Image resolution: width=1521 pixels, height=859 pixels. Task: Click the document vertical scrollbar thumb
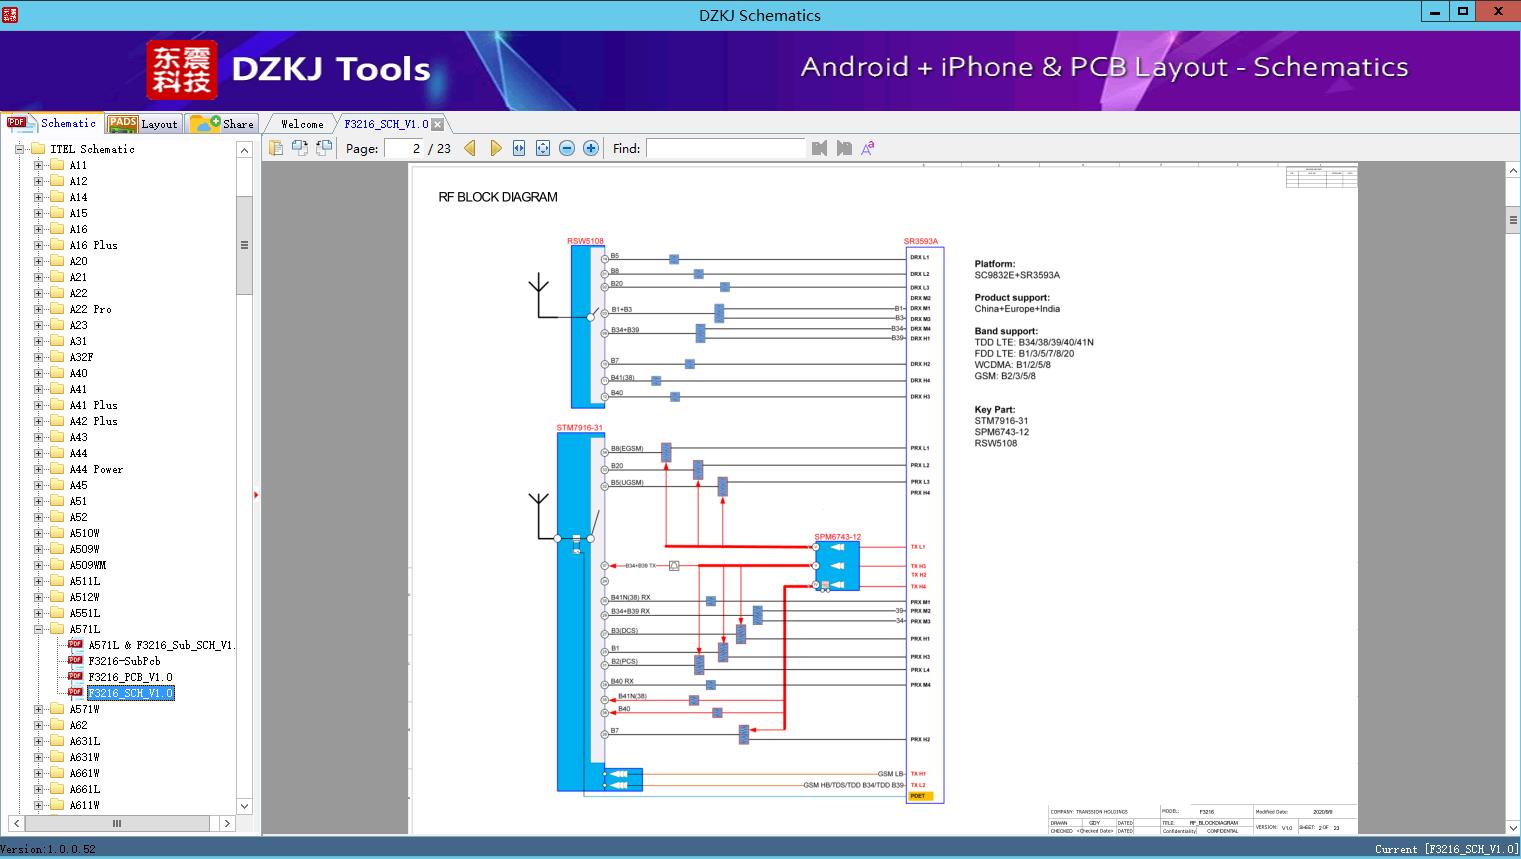pos(1513,221)
